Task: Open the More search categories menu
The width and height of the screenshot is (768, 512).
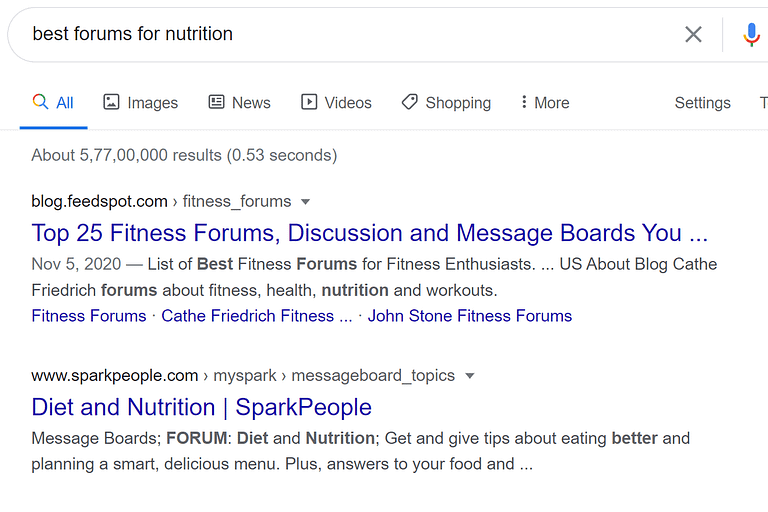Action: click(x=545, y=102)
